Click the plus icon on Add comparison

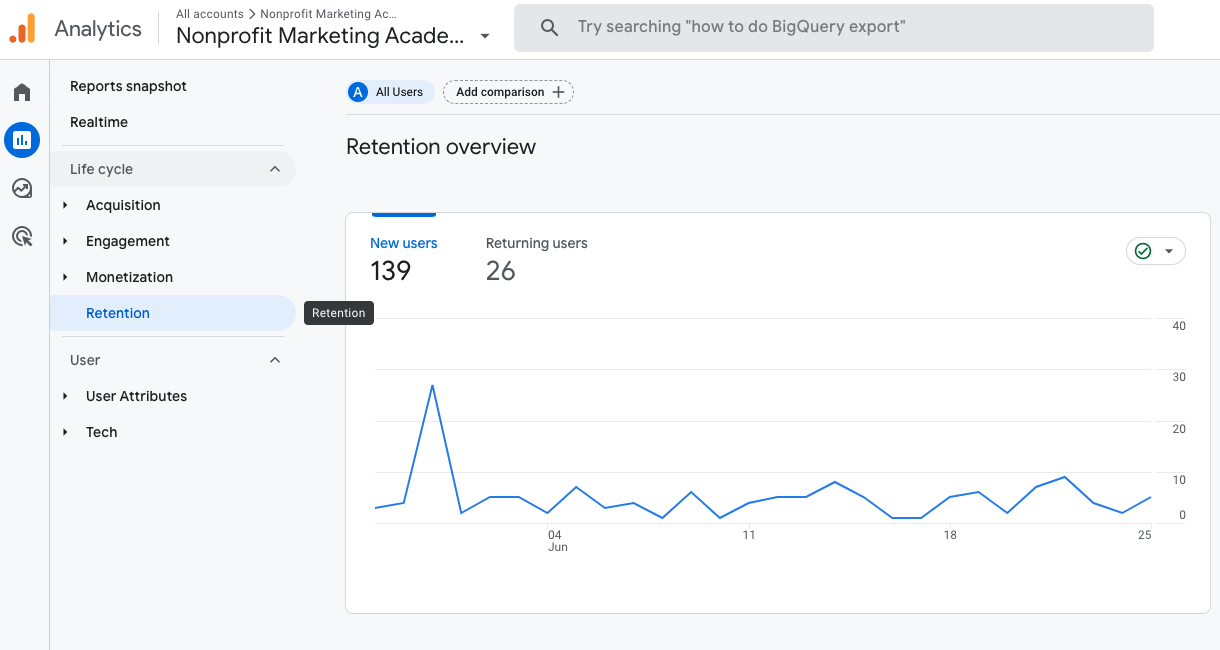pyautogui.click(x=558, y=92)
